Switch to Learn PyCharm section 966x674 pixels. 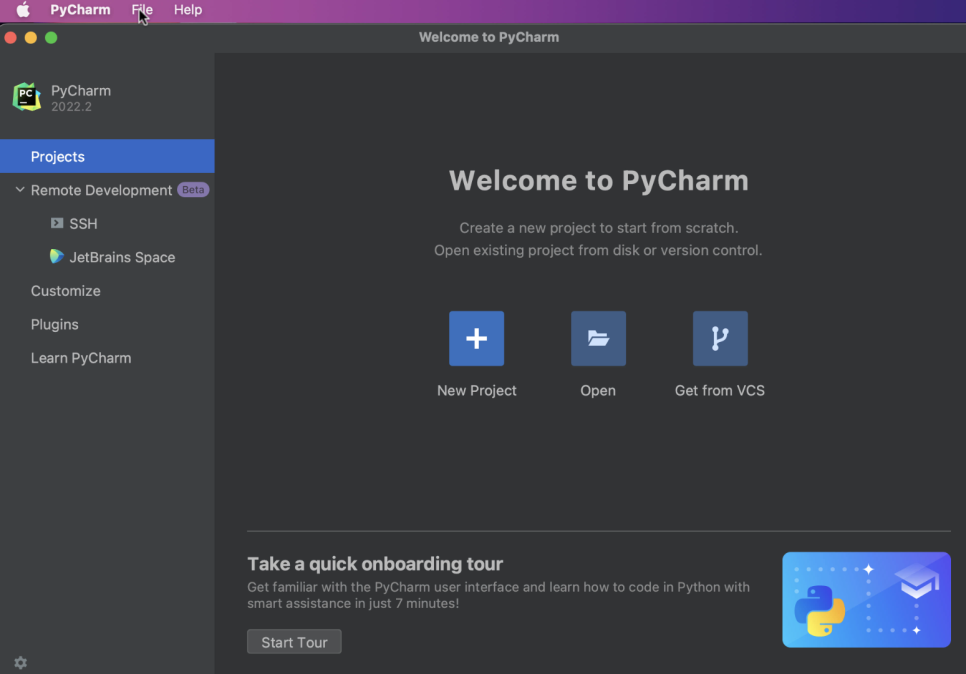81,358
